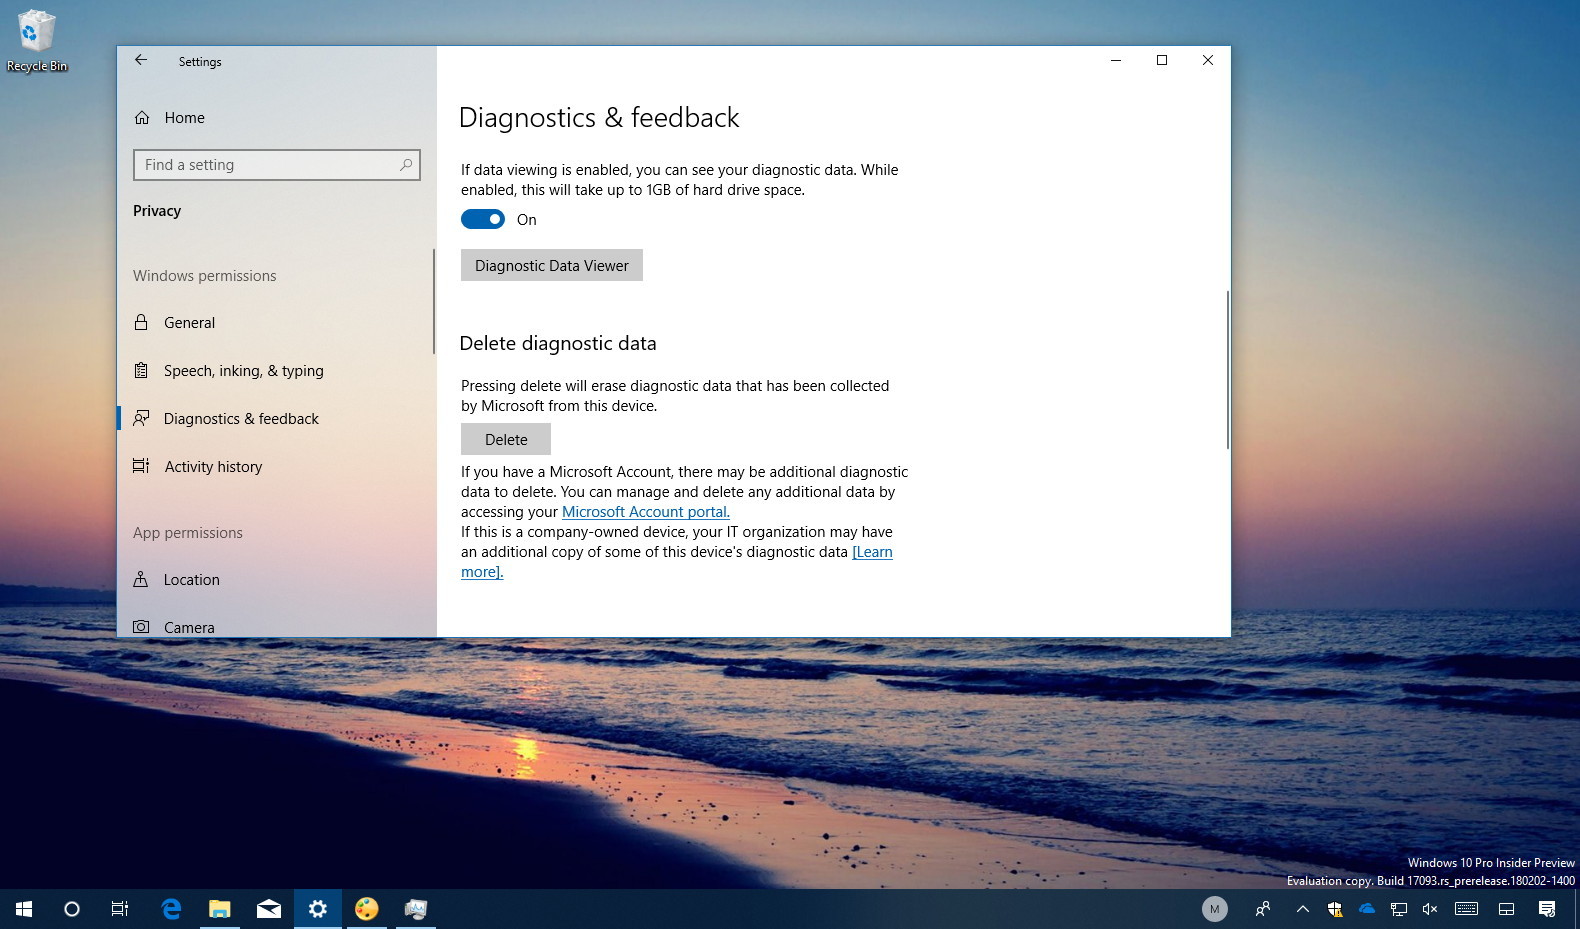Viewport: 1580px width, 929px height.
Task: Click Settings gear on taskbar
Action: click(318, 909)
